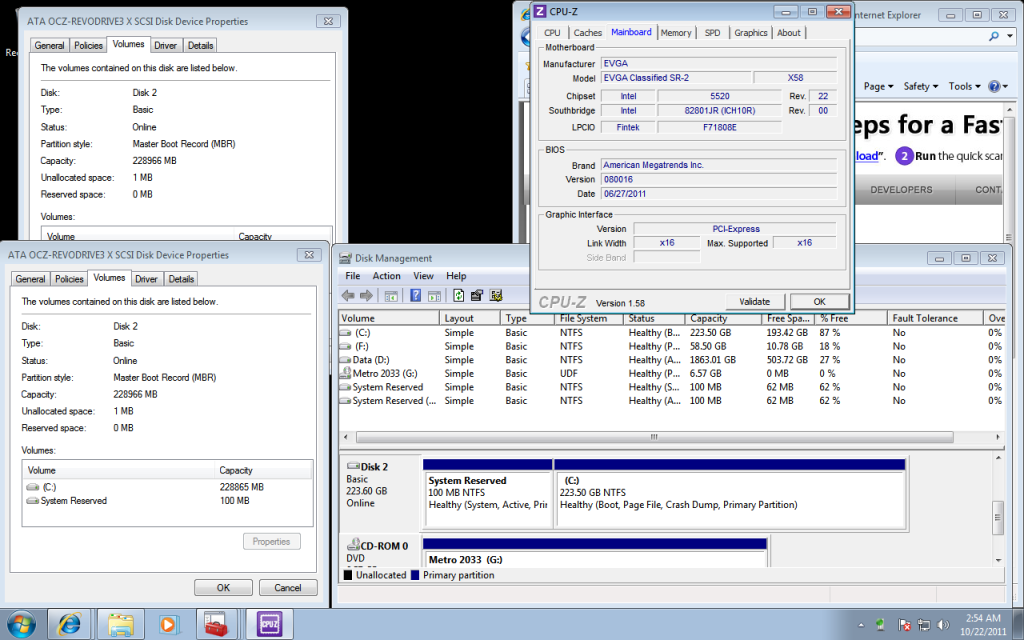Open Windows Media Player from the taskbar
Viewport: 1024px width, 640px height.
pyautogui.click(x=168, y=624)
